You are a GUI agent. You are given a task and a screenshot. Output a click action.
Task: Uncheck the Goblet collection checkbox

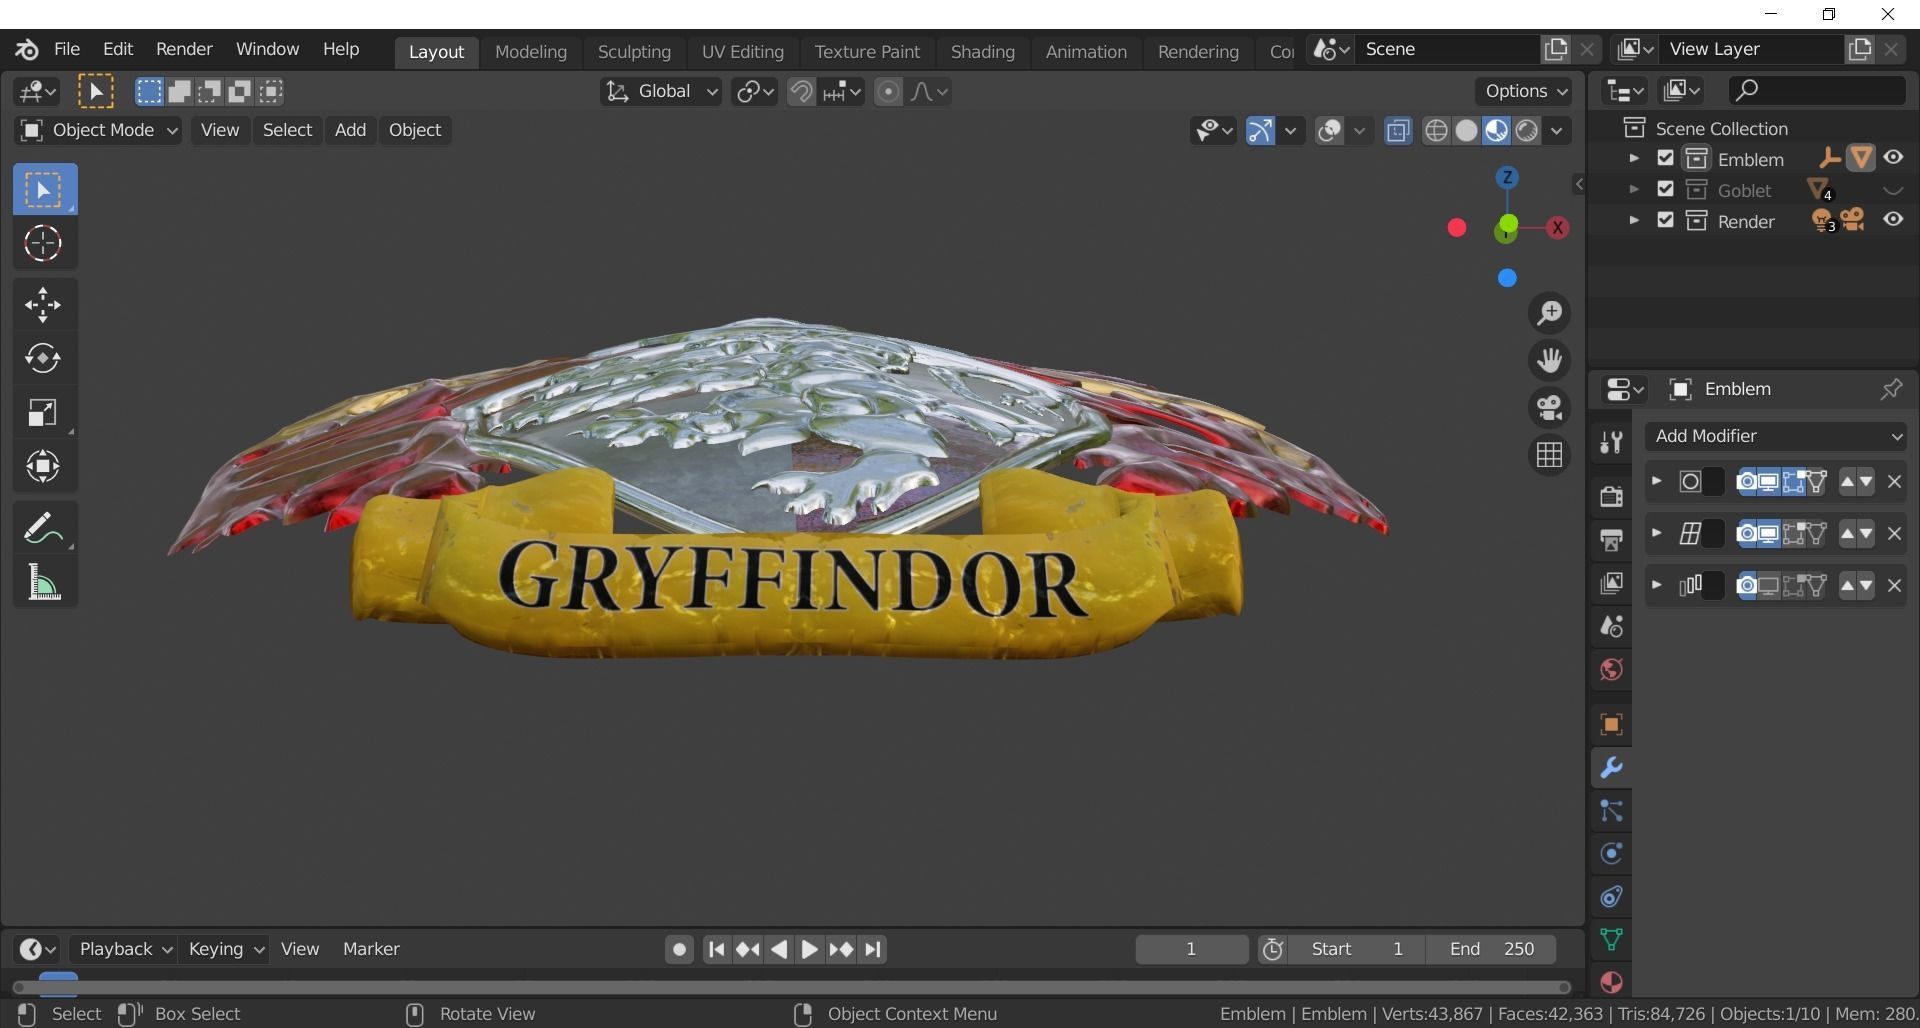(x=1665, y=189)
